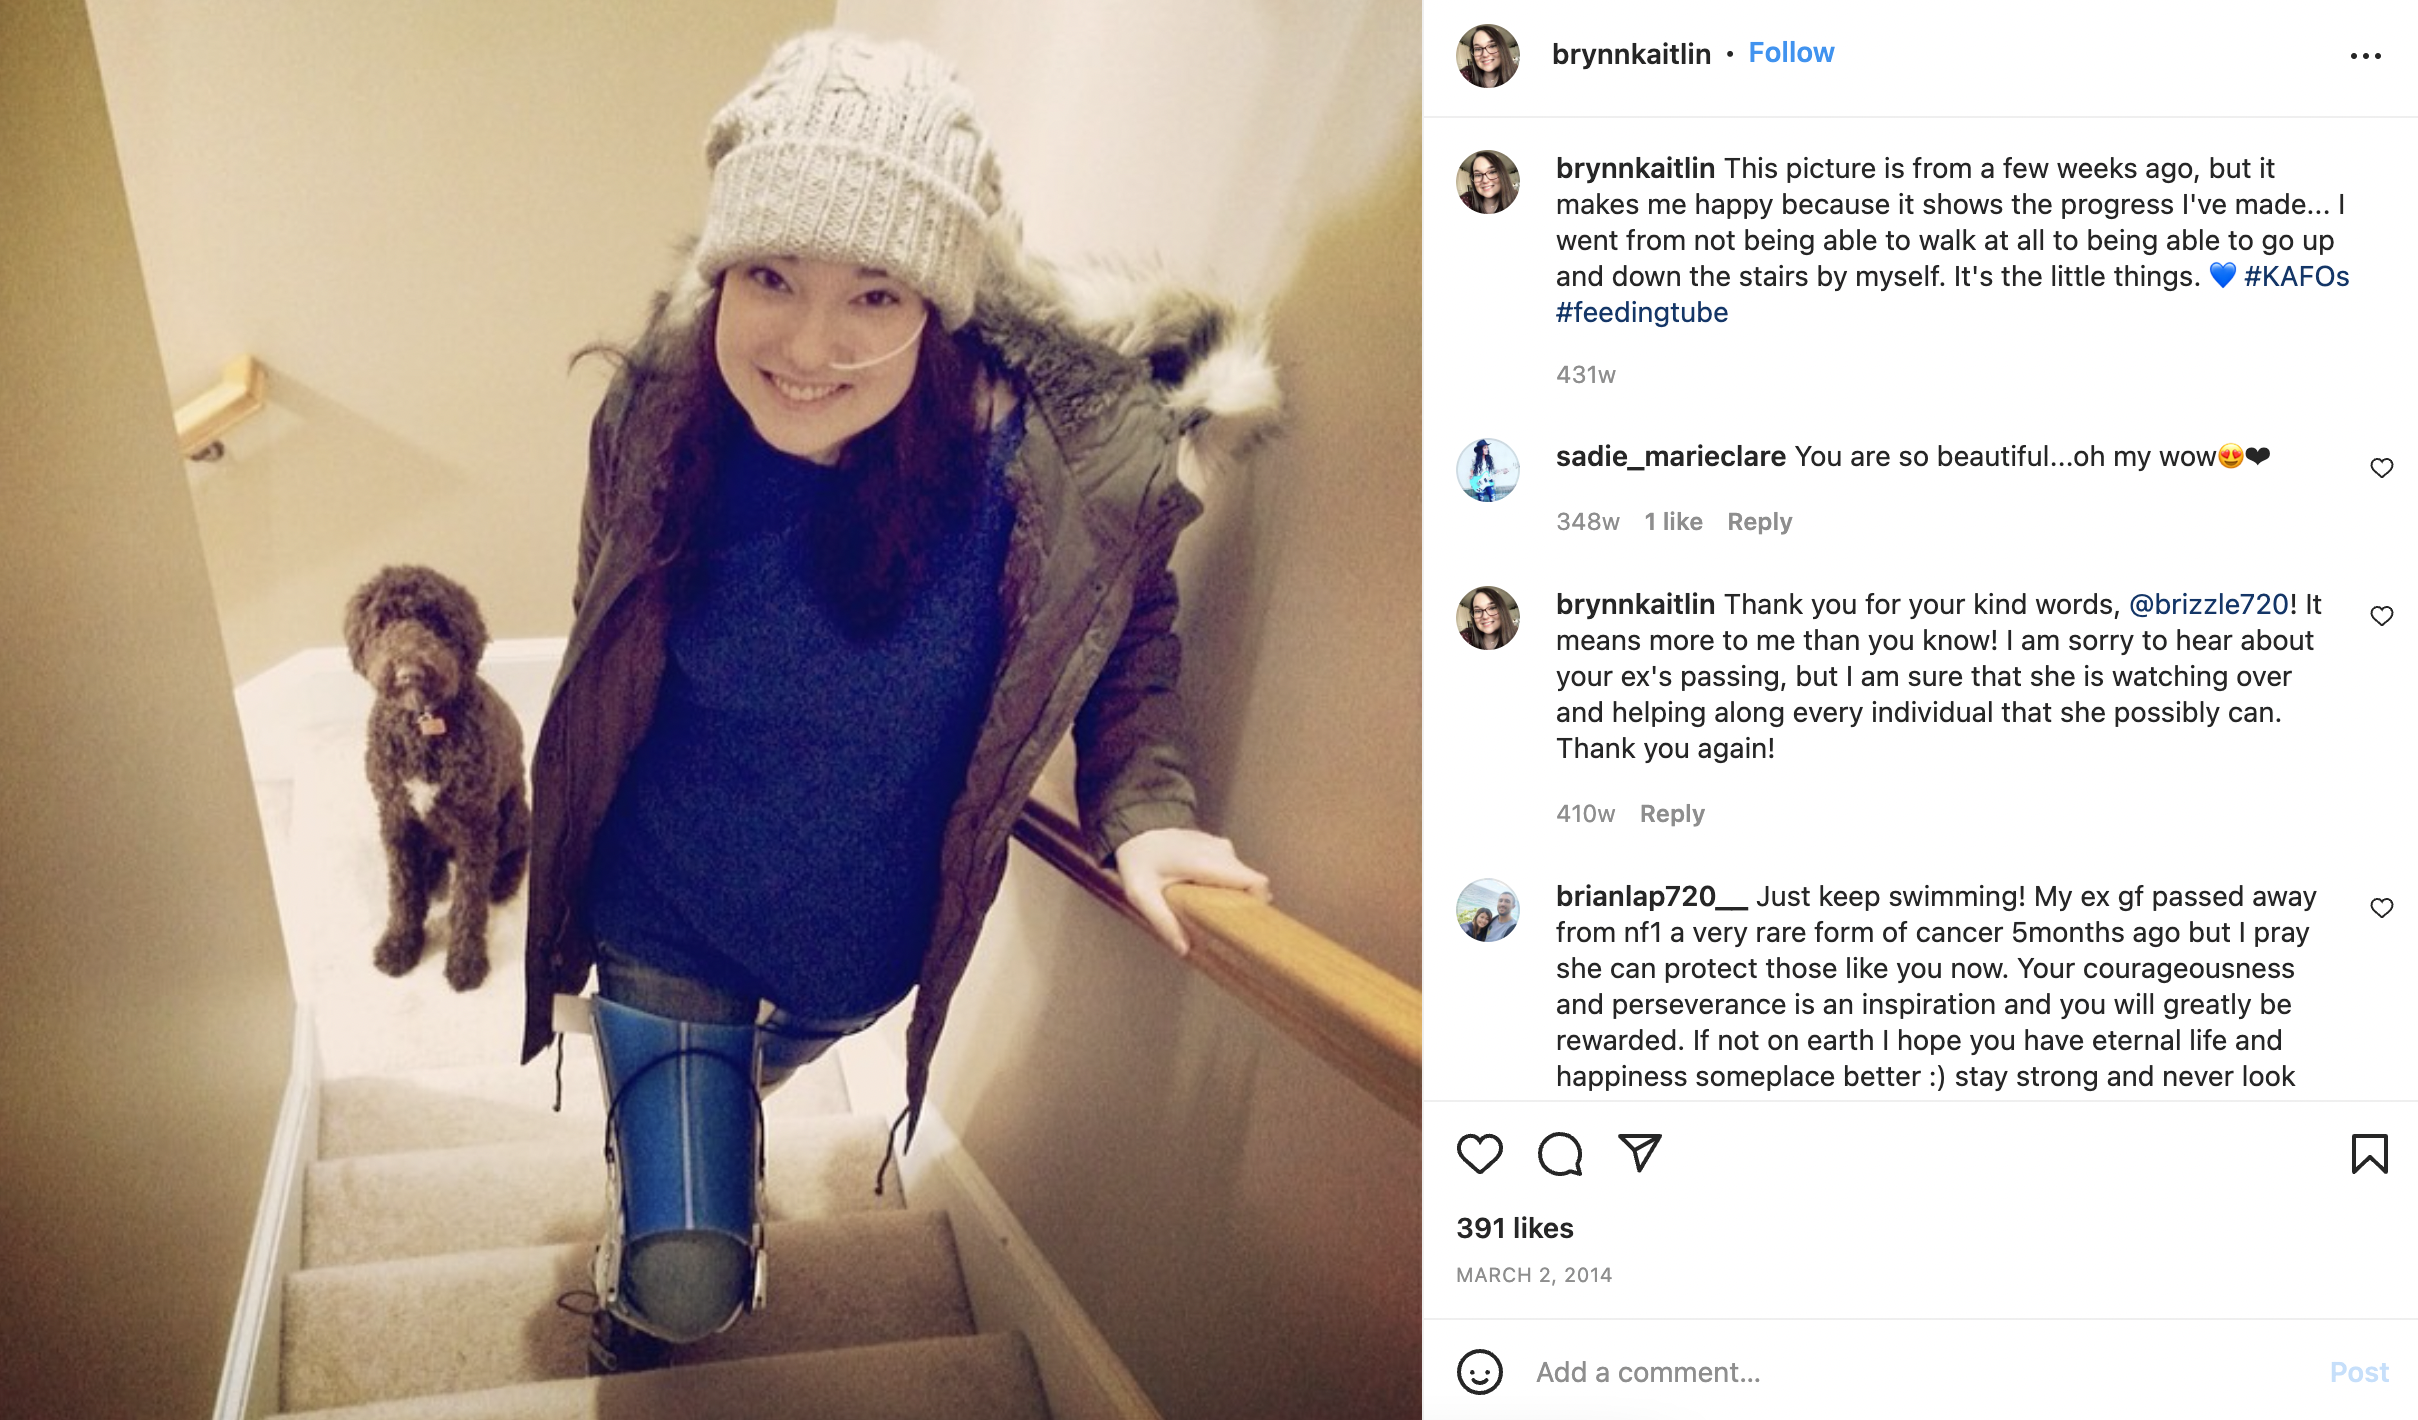Open the three-dot more options menu
Image resolution: width=2418 pixels, height=1420 pixels.
click(x=2365, y=56)
